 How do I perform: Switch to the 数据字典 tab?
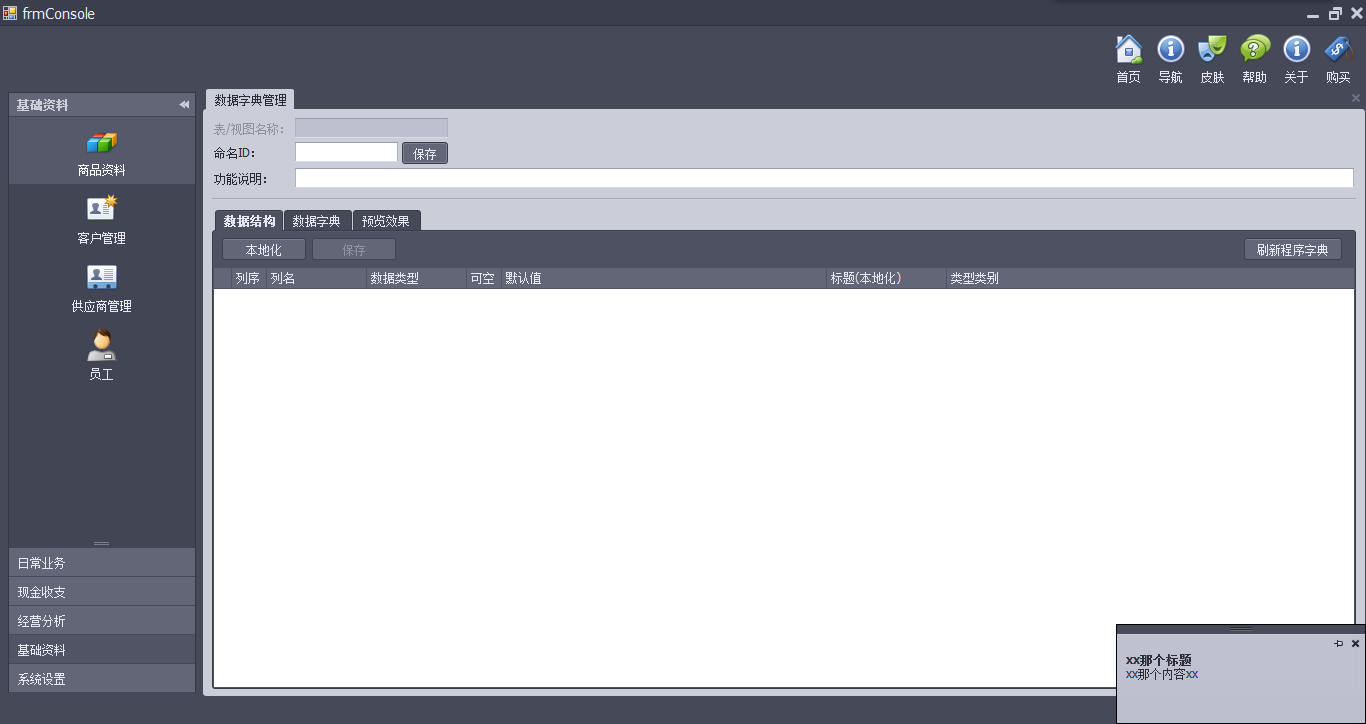317,221
